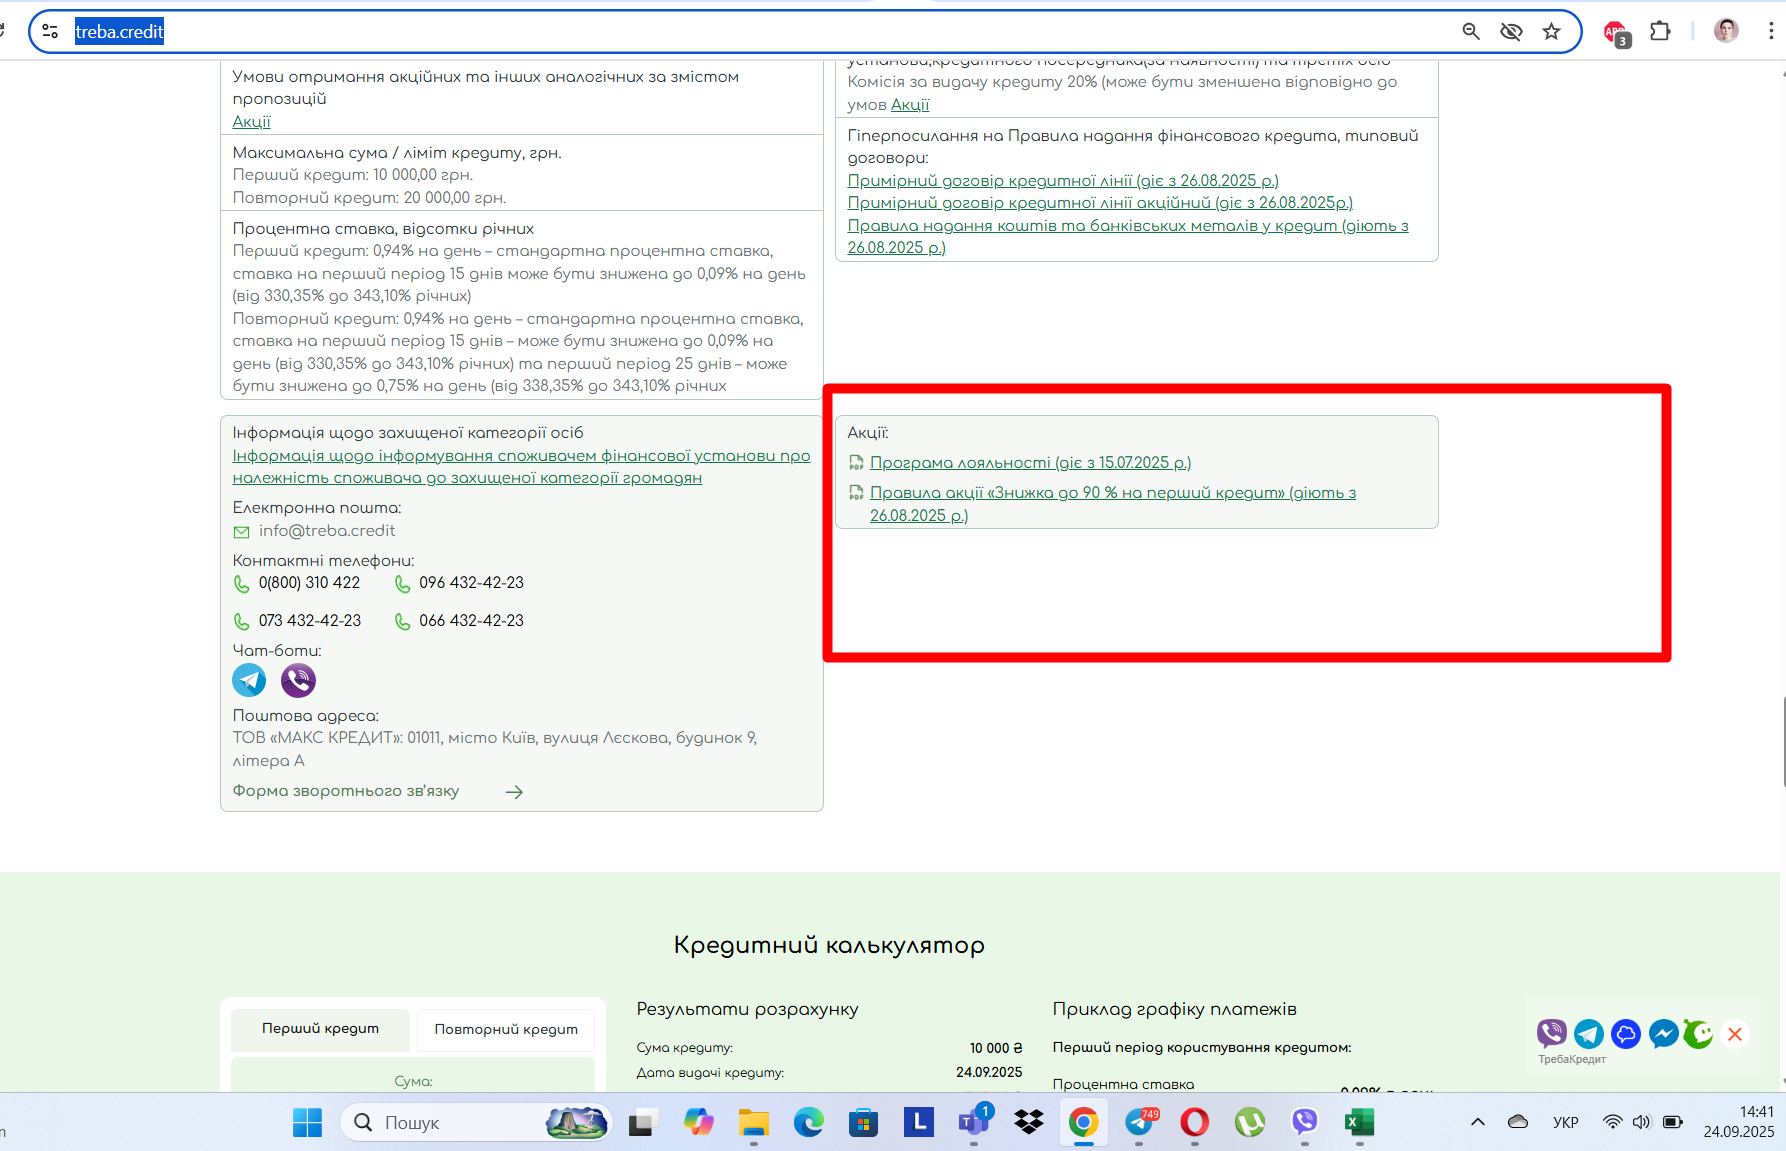Click phone icon beside 0(800) 310 422
Image resolution: width=1786 pixels, height=1151 pixels.
[241, 584]
